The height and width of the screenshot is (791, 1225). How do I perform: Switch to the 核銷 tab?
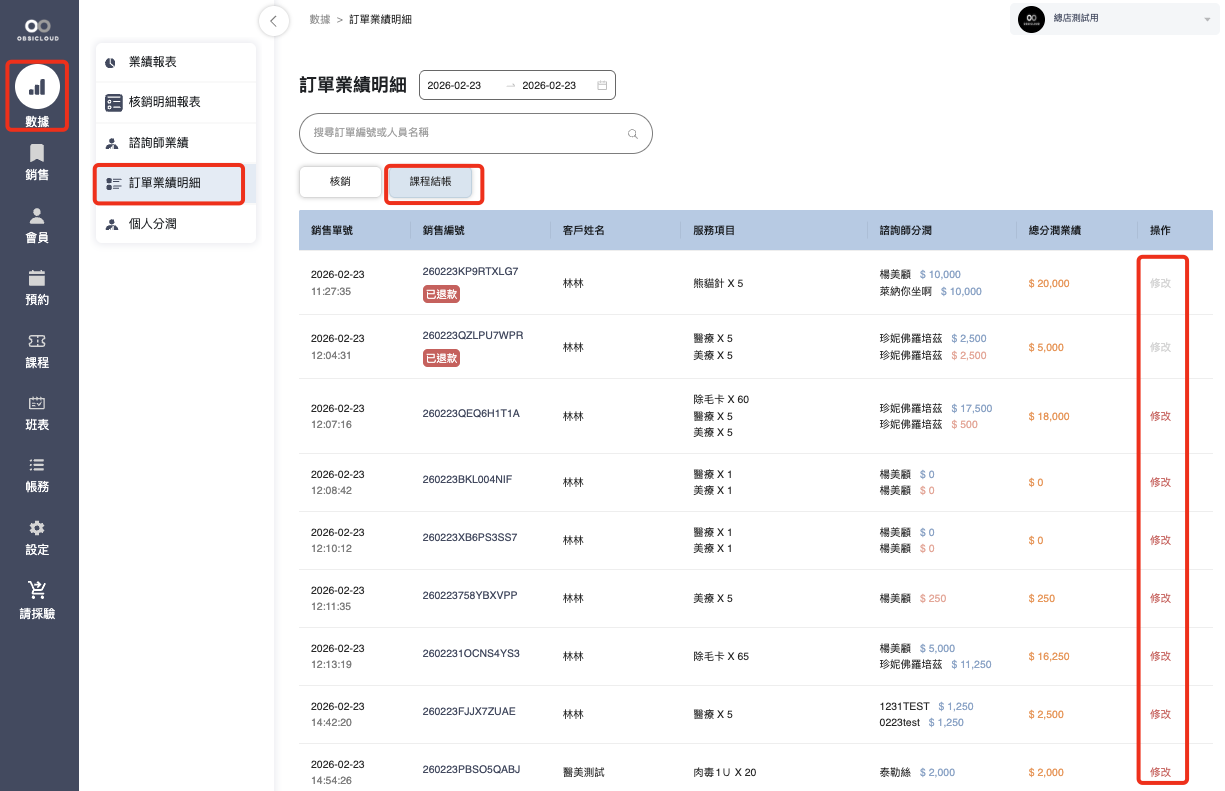pyautogui.click(x=340, y=182)
